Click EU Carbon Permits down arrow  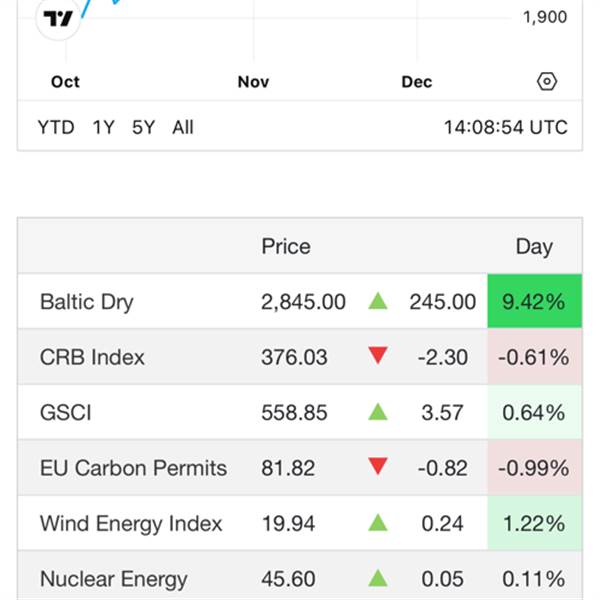click(378, 468)
